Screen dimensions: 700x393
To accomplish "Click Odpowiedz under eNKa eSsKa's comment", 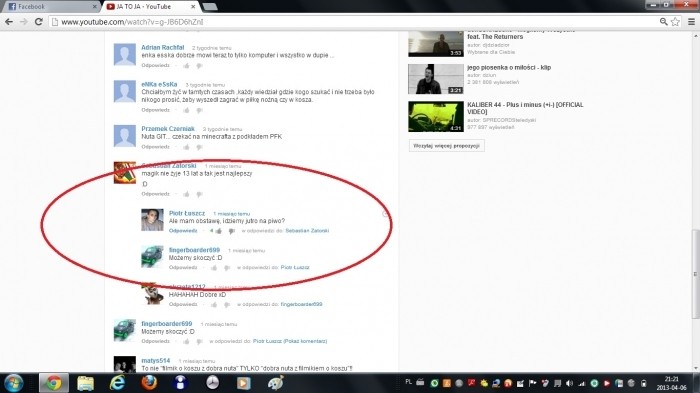I will click(155, 110).
